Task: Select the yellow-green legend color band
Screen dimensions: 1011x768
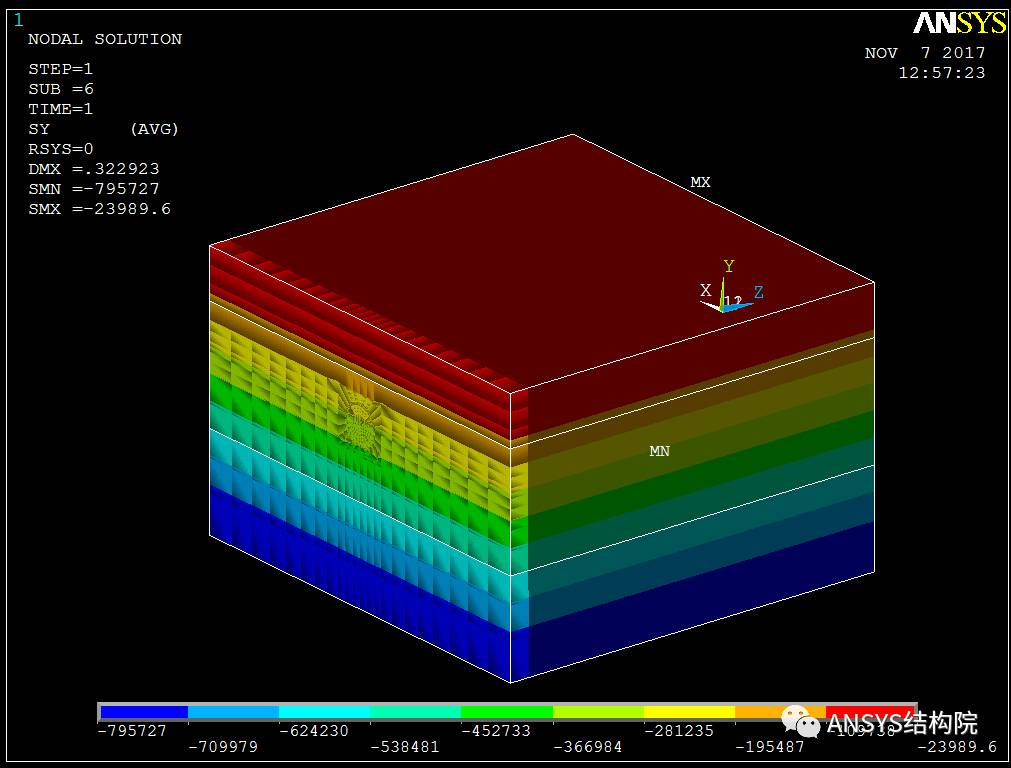Action: pyautogui.click(x=598, y=712)
